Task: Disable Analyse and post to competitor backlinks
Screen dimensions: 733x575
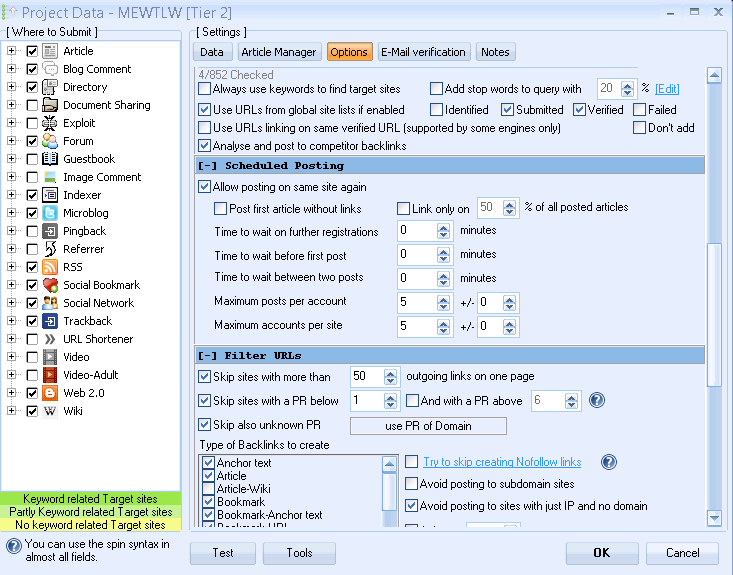Action: (x=204, y=146)
